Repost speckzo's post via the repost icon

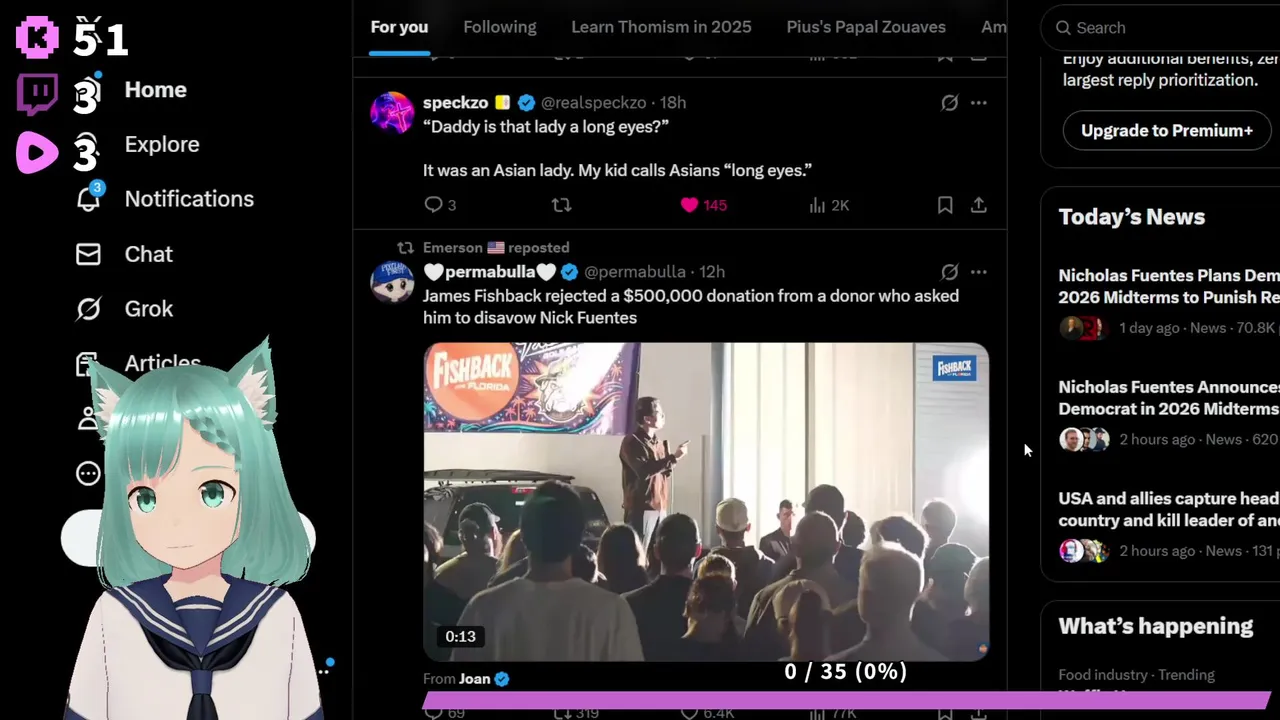pyautogui.click(x=562, y=205)
